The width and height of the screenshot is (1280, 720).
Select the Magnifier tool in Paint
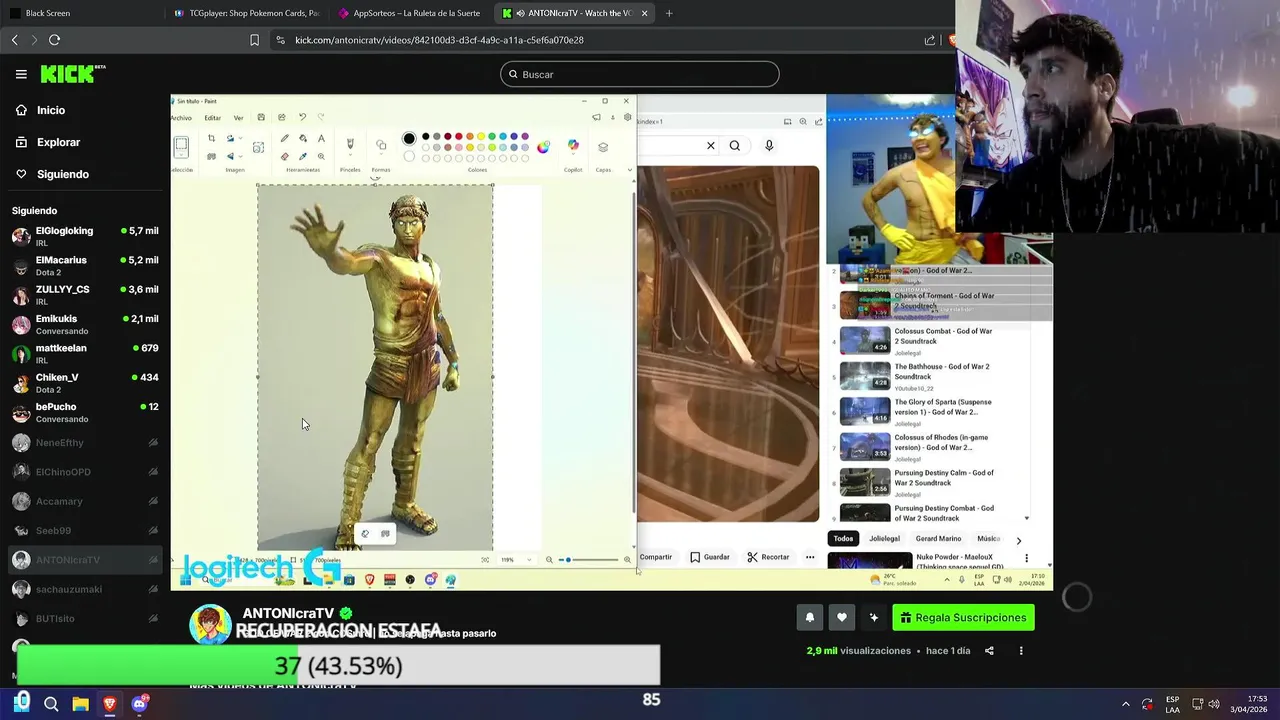coord(321,156)
